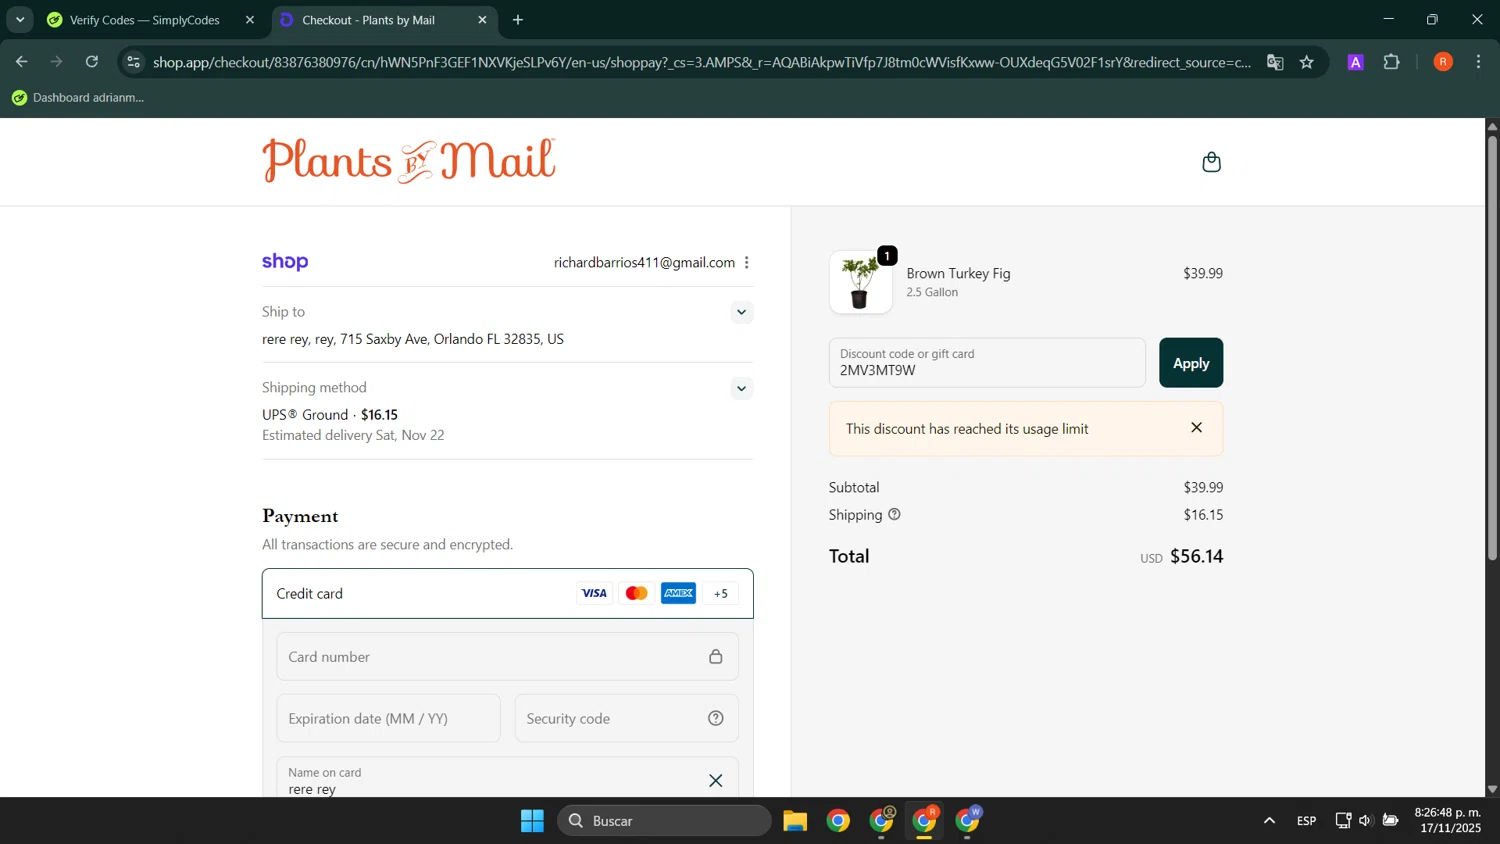
Task: Close the Verify Codes SimplyCodes tab
Action: [x=250, y=20]
